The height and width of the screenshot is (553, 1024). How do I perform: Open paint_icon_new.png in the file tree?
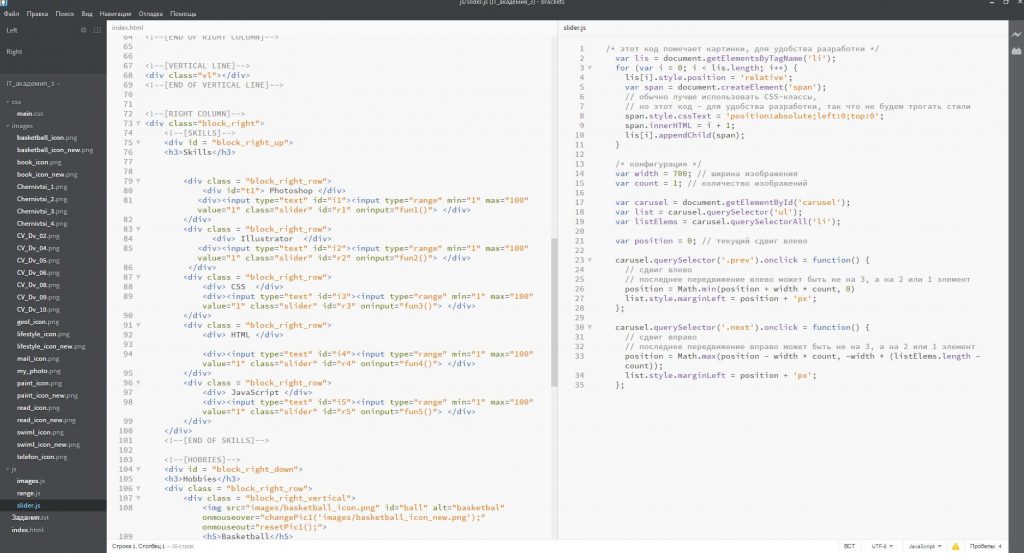pos(47,396)
